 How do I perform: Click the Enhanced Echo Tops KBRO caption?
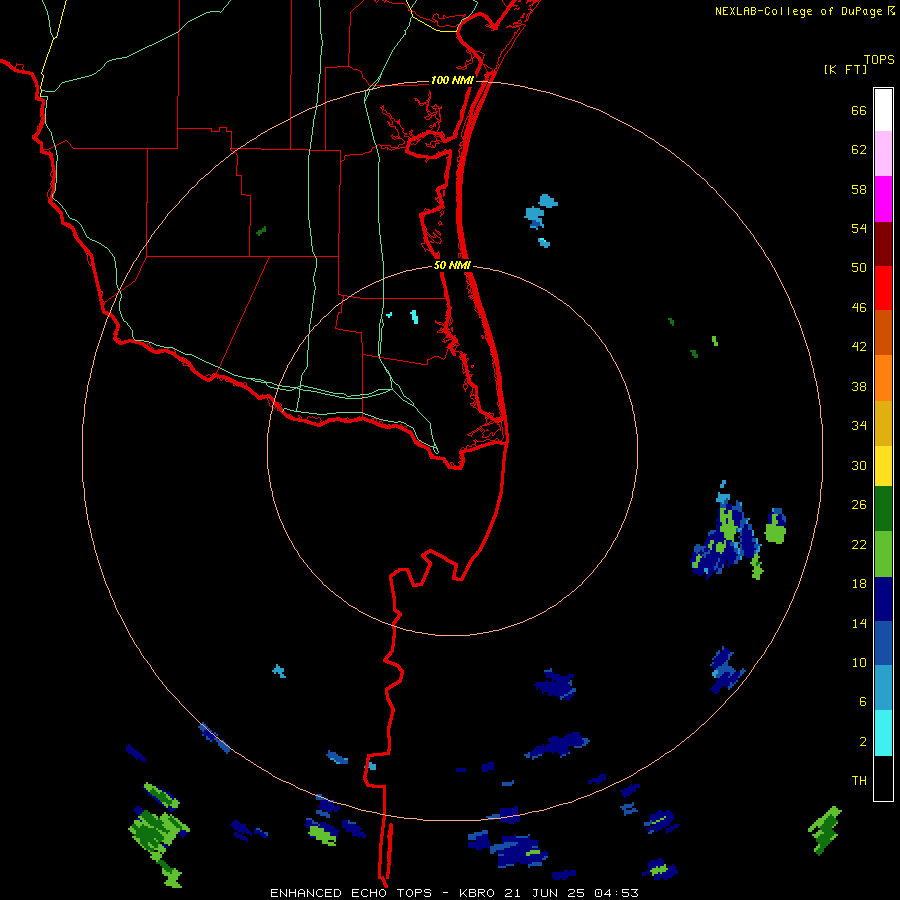454,893
